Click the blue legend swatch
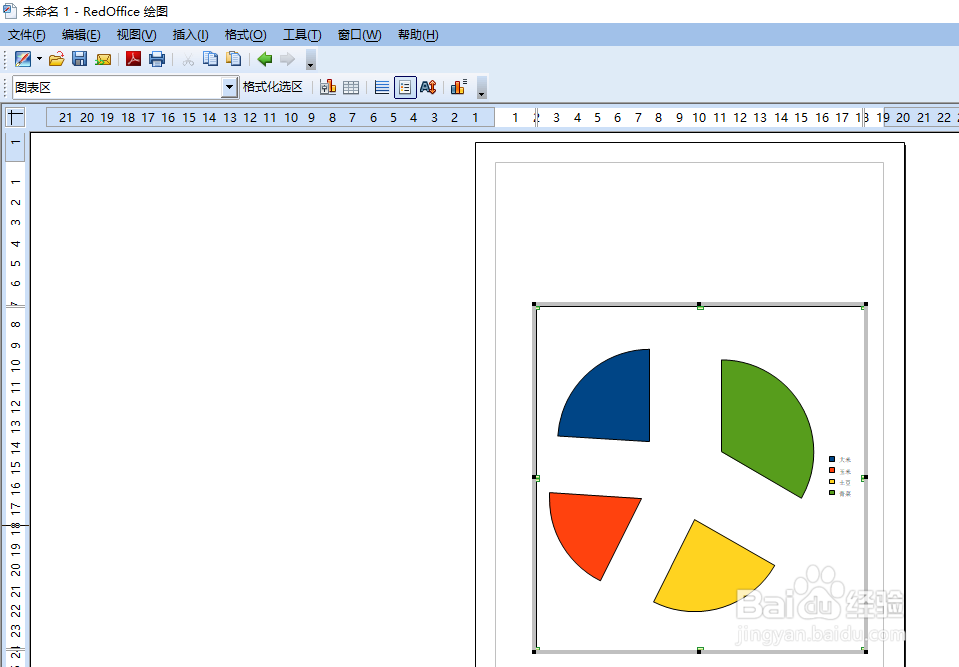 [x=832, y=459]
